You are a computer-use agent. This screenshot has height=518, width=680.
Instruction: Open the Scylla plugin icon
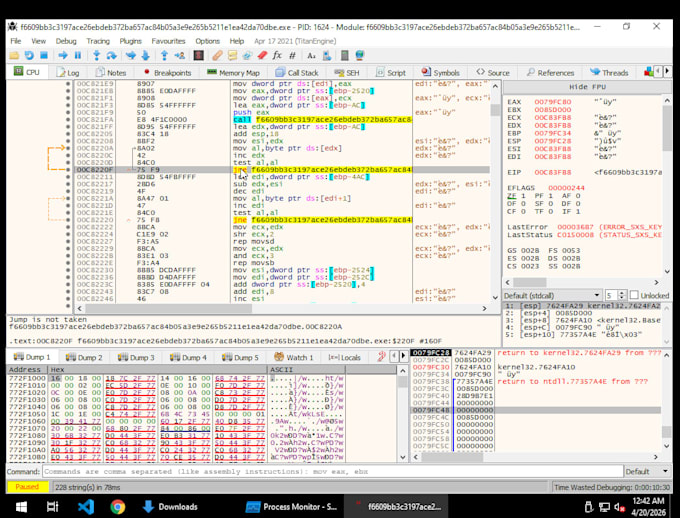coord(199,56)
